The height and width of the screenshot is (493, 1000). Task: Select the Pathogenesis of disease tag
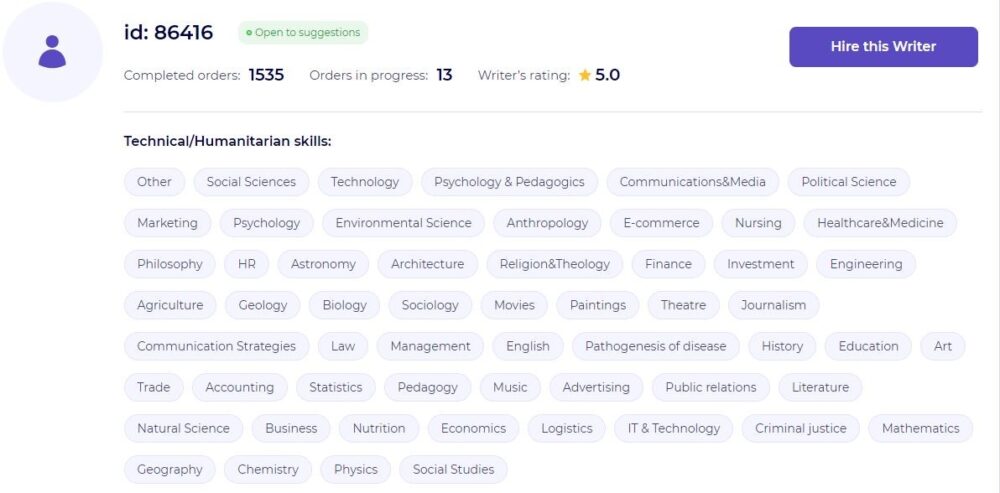coord(656,346)
